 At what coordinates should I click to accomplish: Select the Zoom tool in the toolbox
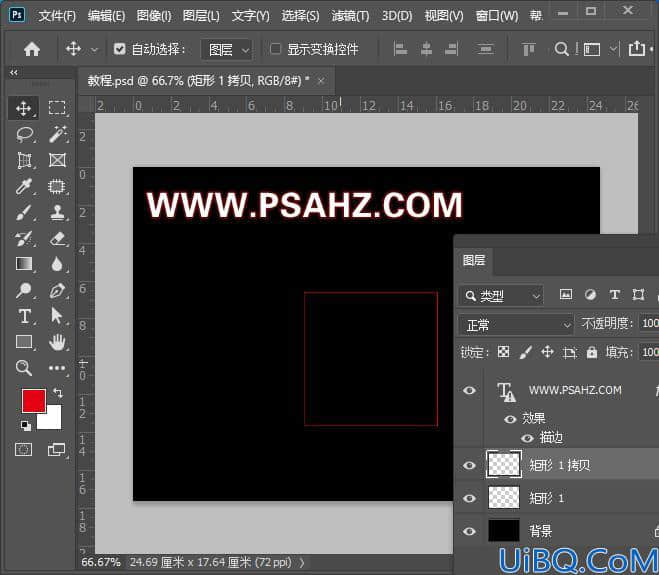24,368
